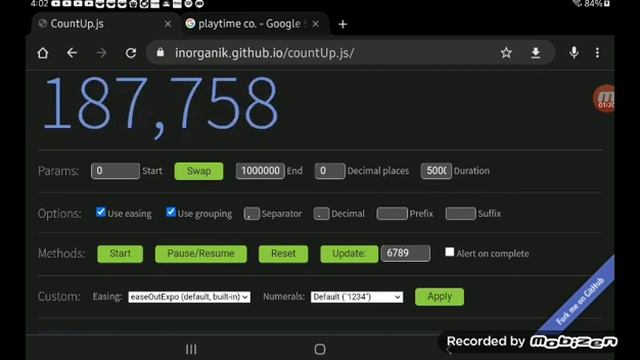This screenshot has width=640, height=360.
Task: Focus the End value input field
Action: coord(260,171)
